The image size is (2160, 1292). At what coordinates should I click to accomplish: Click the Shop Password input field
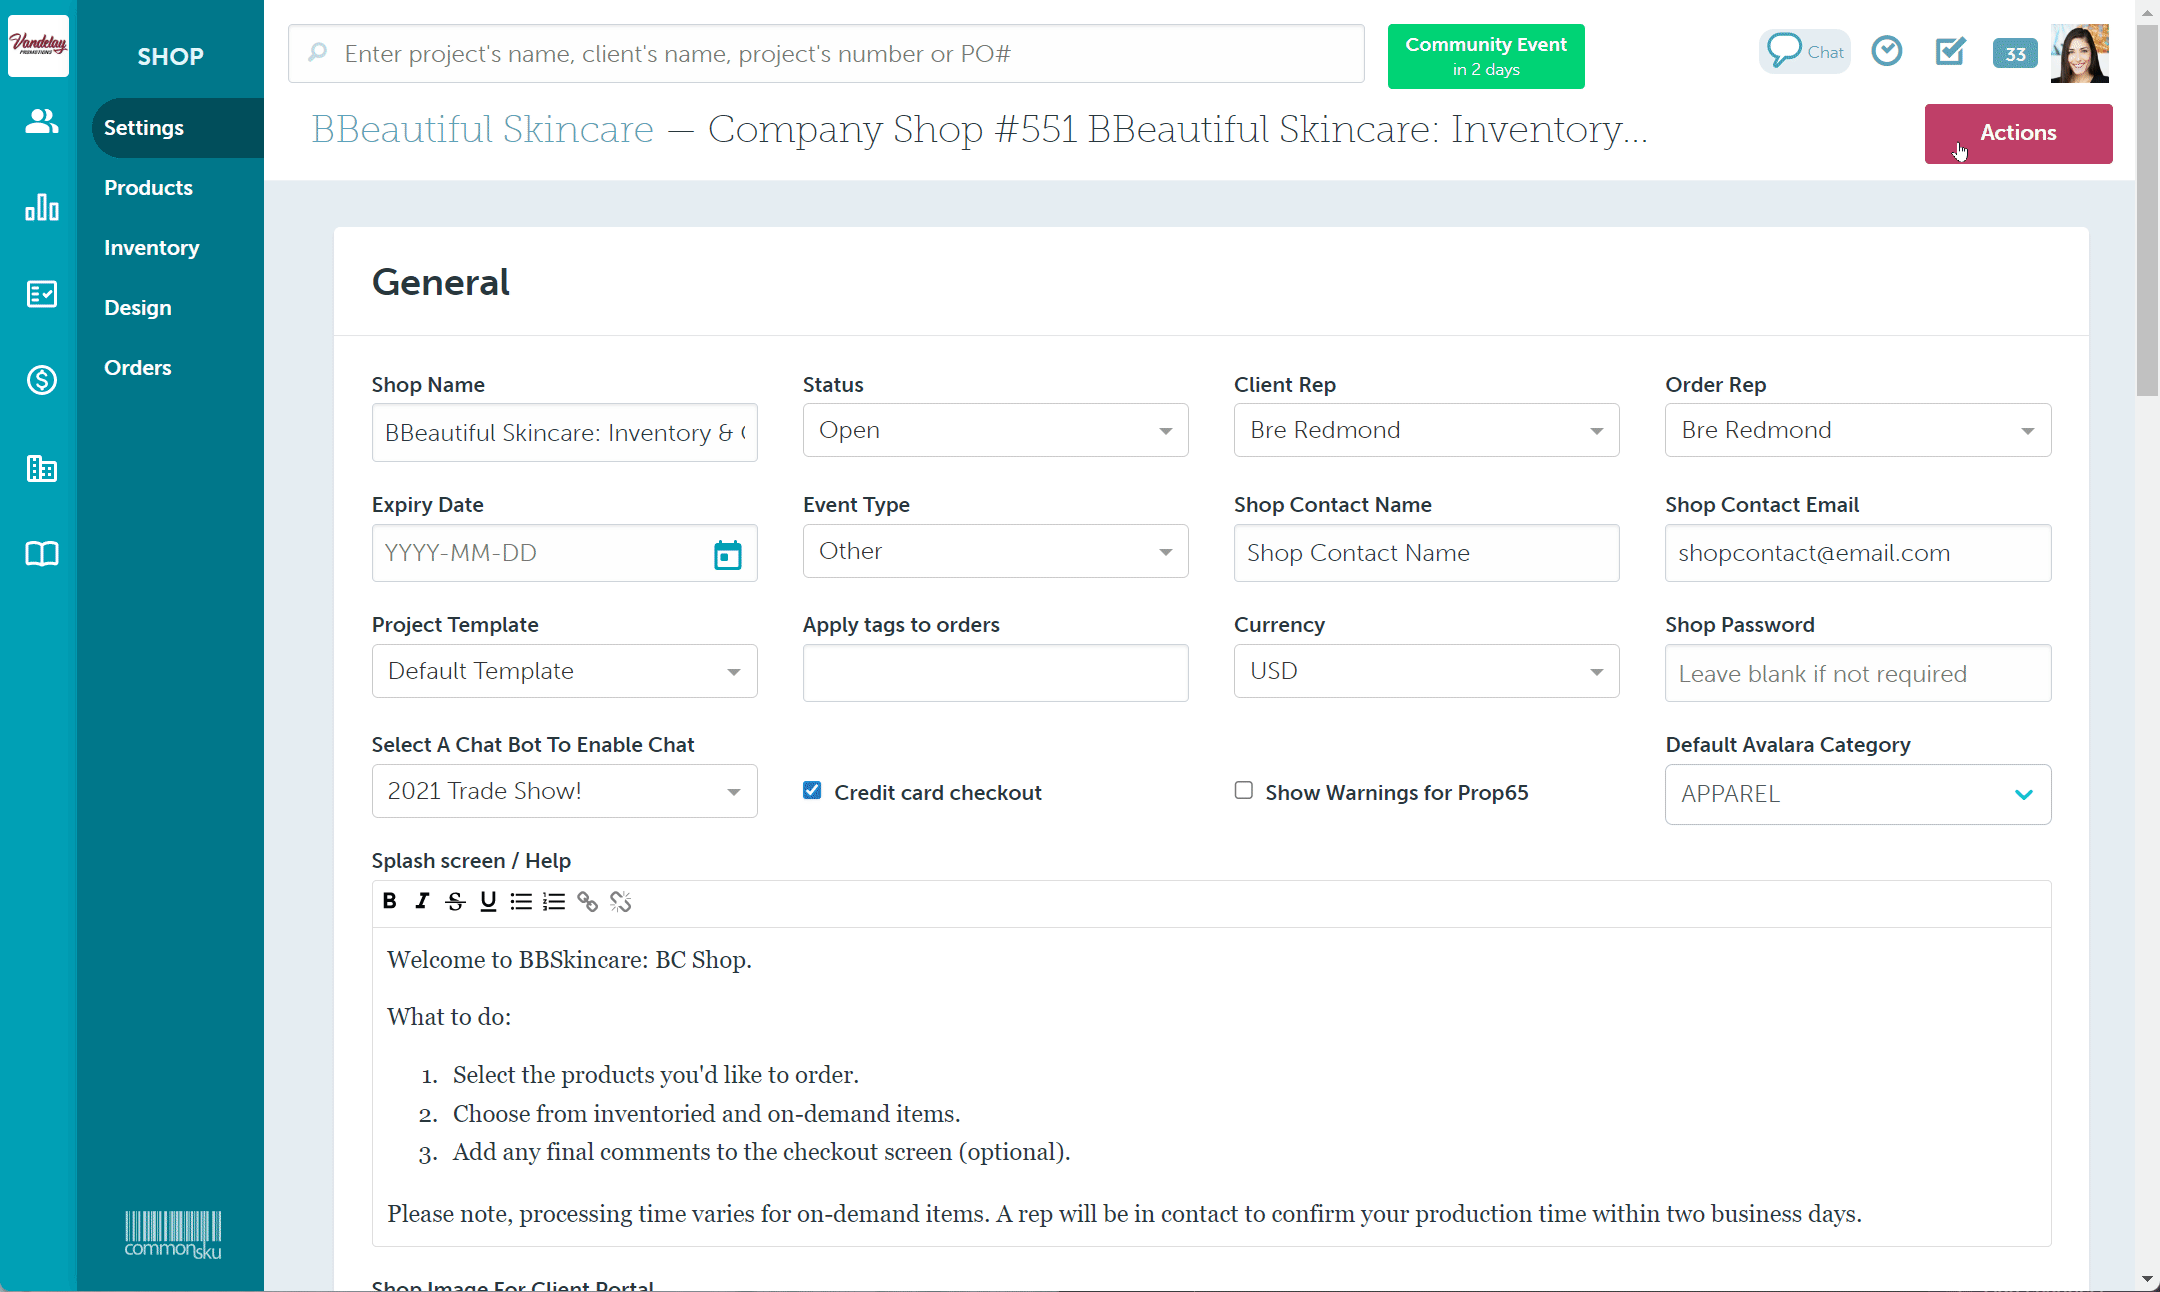pyautogui.click(x=1857, y=673)
